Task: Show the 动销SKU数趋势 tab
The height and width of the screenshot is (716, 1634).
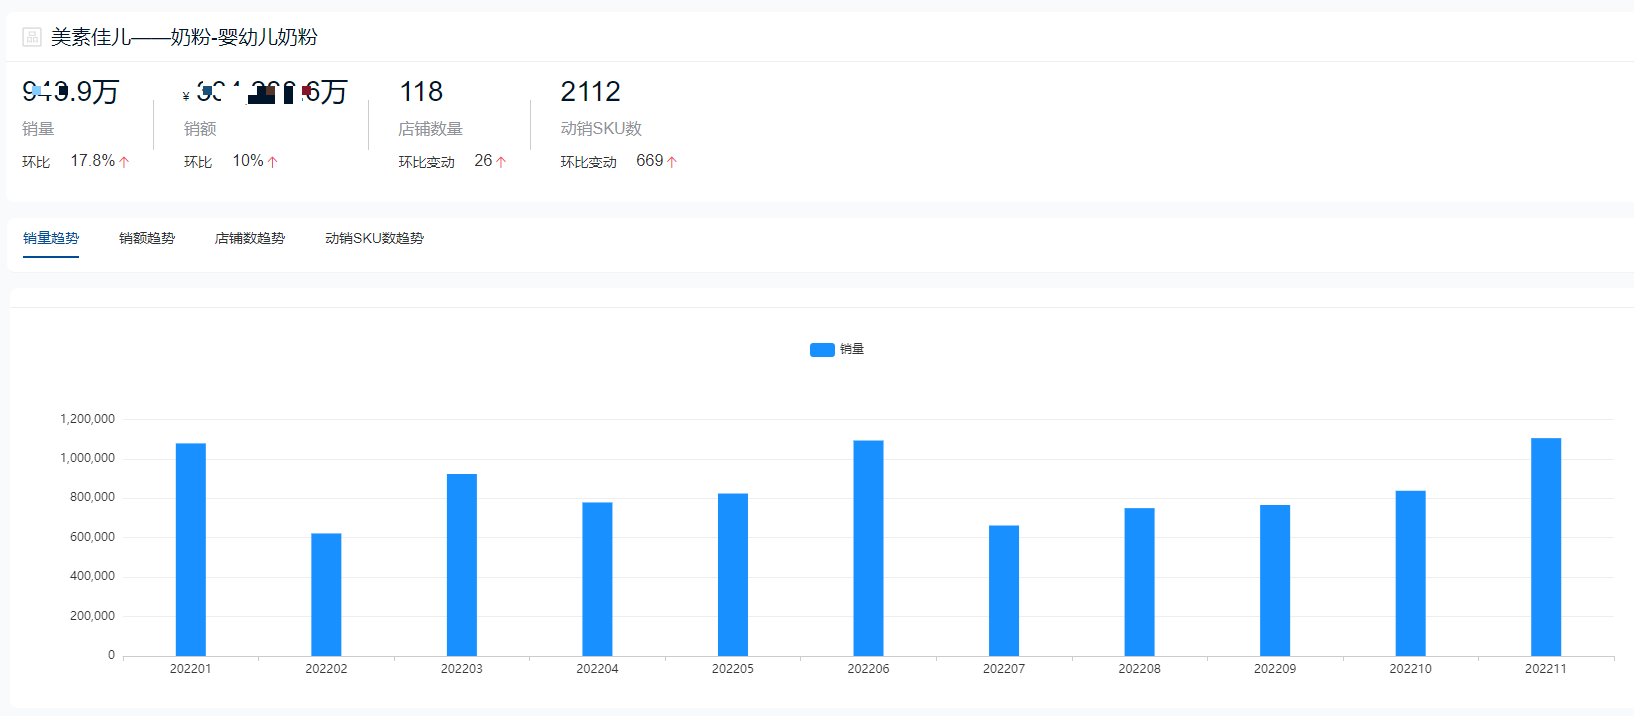Action: click(x=374, y=238)
